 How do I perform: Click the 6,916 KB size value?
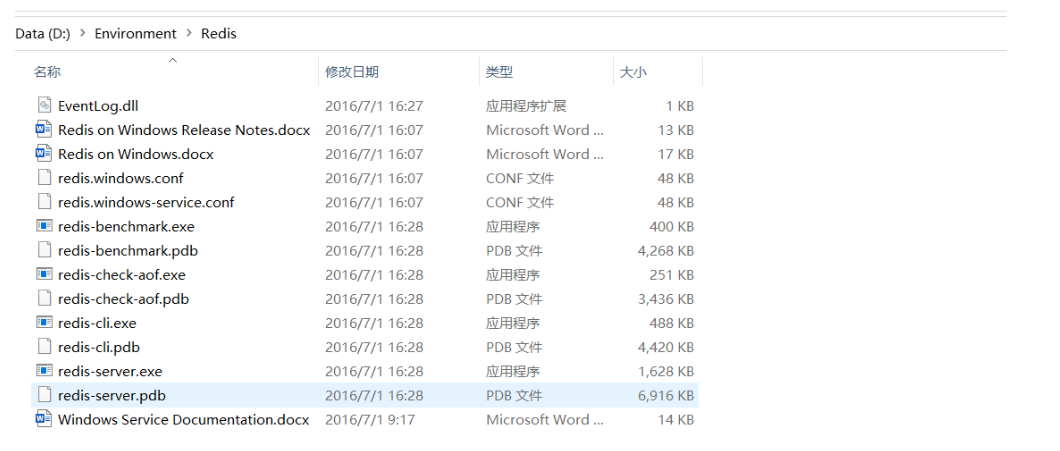point(666,396)
